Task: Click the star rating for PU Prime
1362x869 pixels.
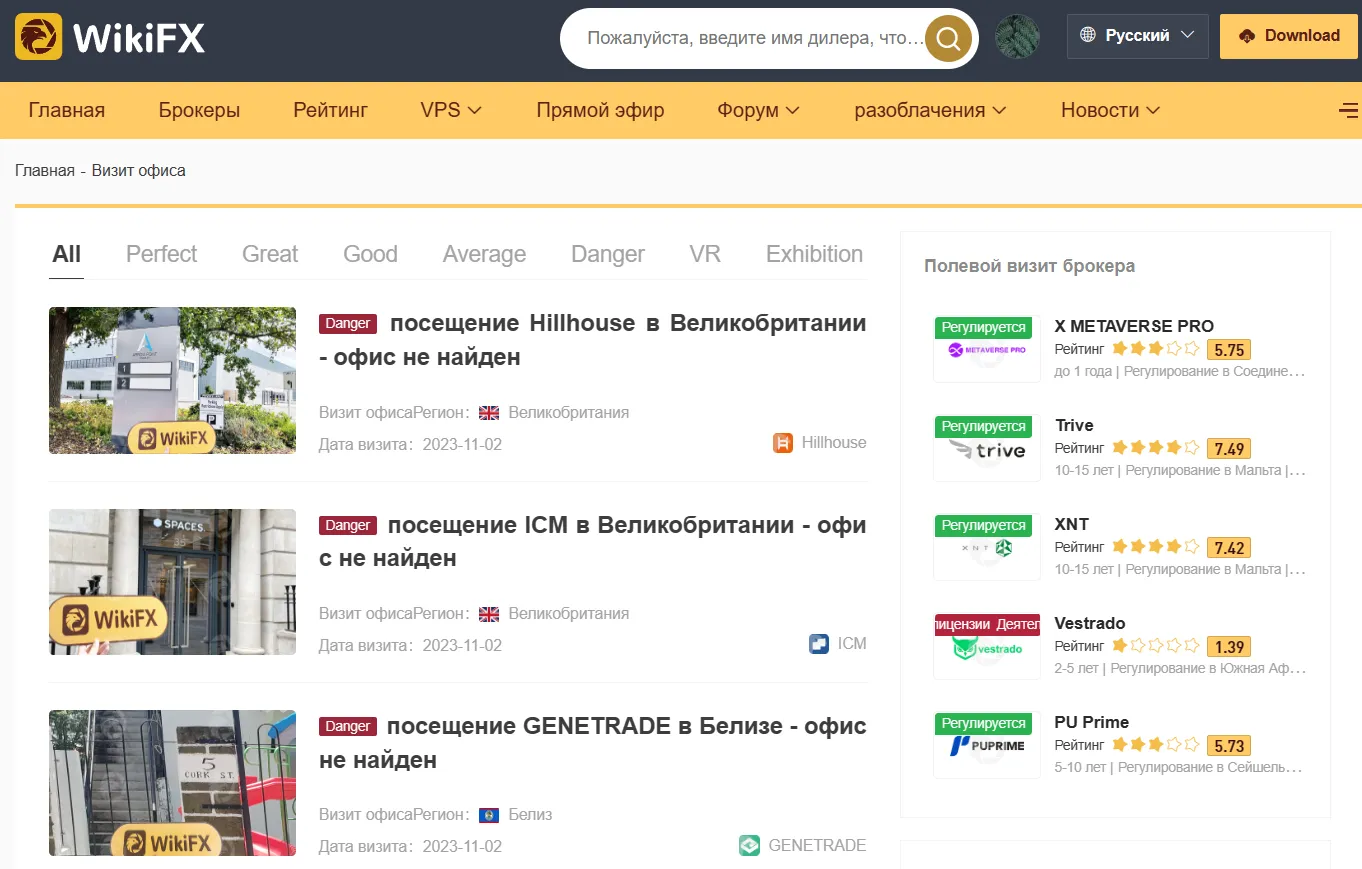Action: (x=1155, y=745)
